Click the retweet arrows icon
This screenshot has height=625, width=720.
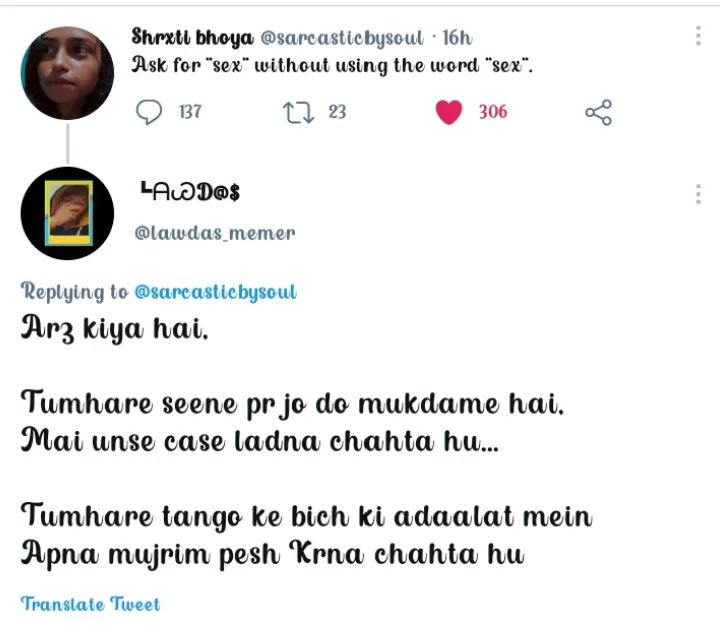(x=299, y=112)
